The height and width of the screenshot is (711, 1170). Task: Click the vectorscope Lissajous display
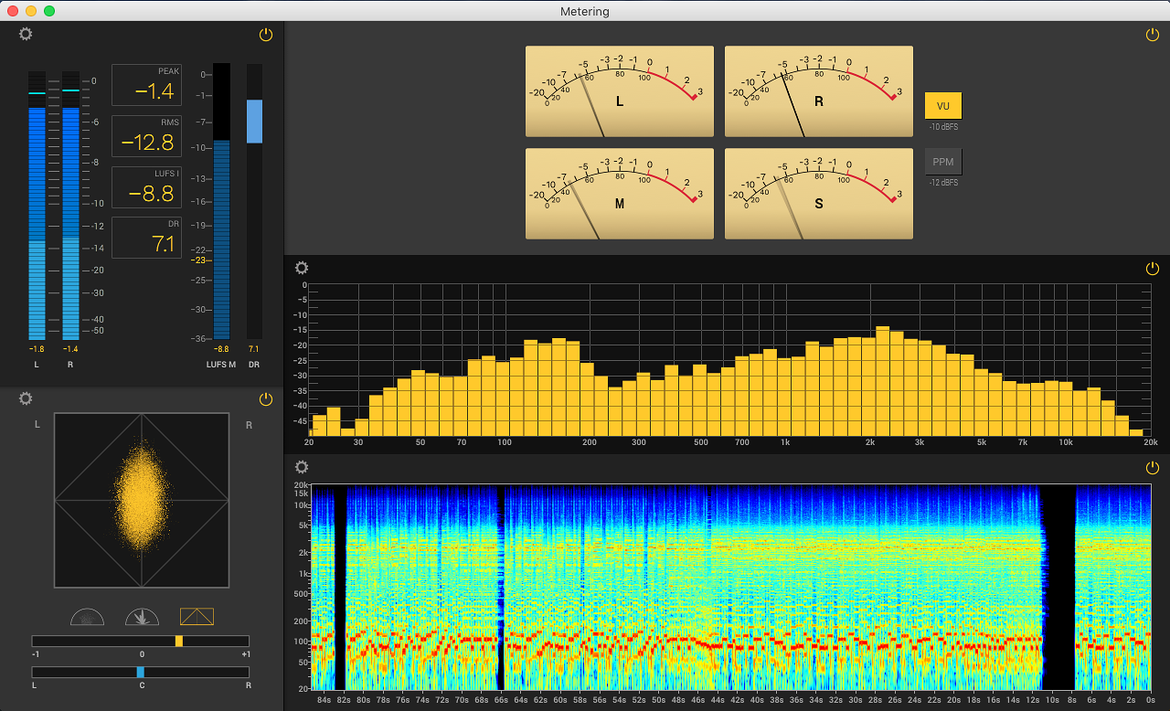click(142, 501)
